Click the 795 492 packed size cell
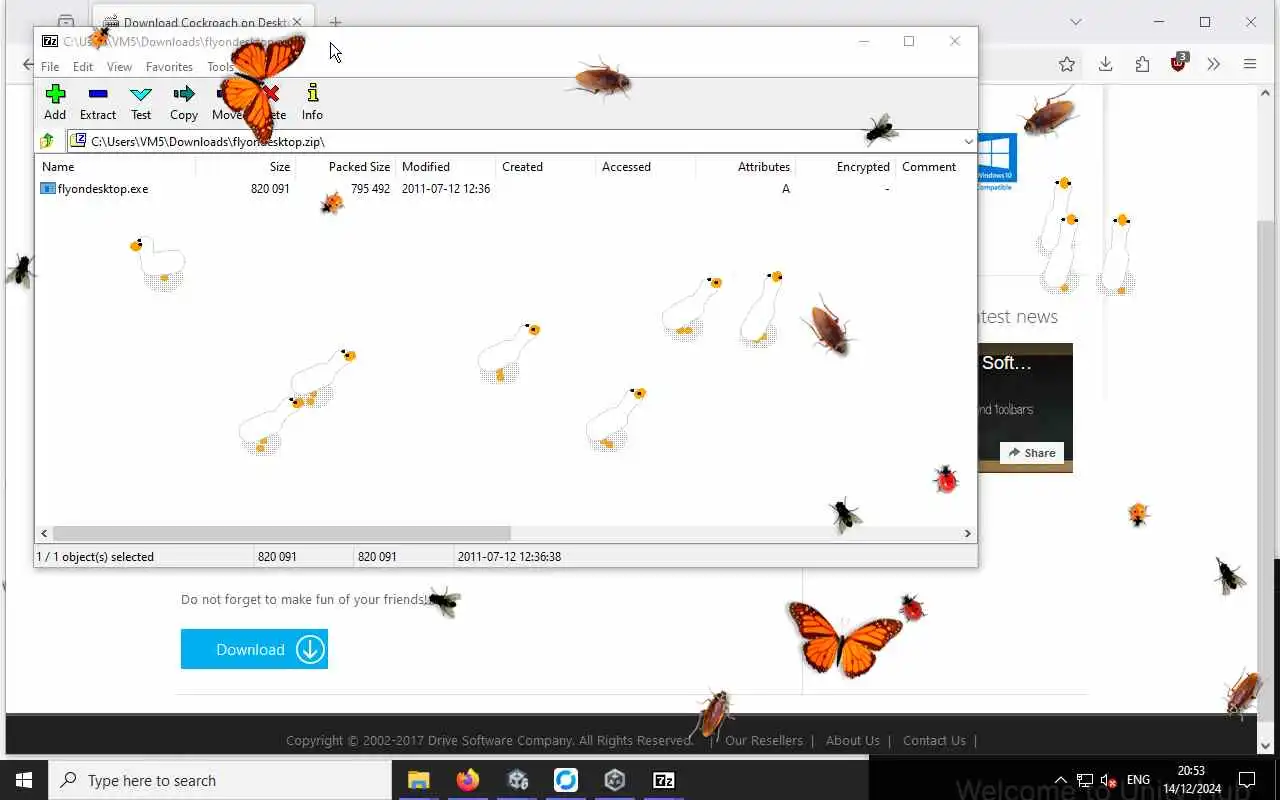Screen dimensions: 1280x800 370,188
